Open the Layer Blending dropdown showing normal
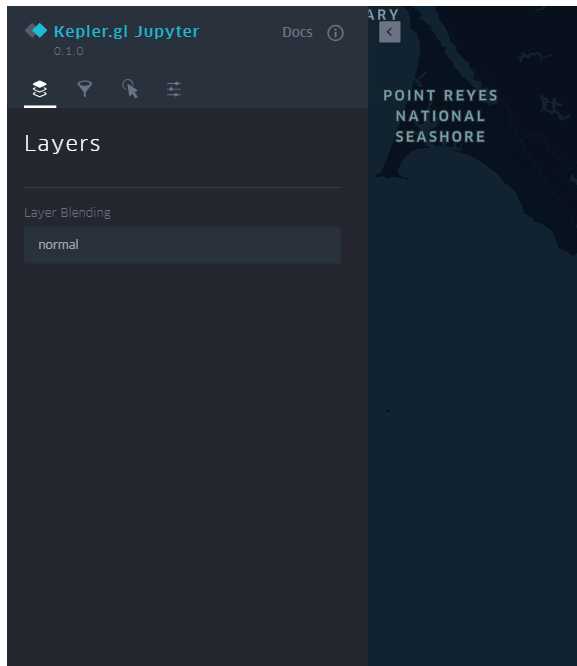577x666 pixels. (x=182, y=245)
